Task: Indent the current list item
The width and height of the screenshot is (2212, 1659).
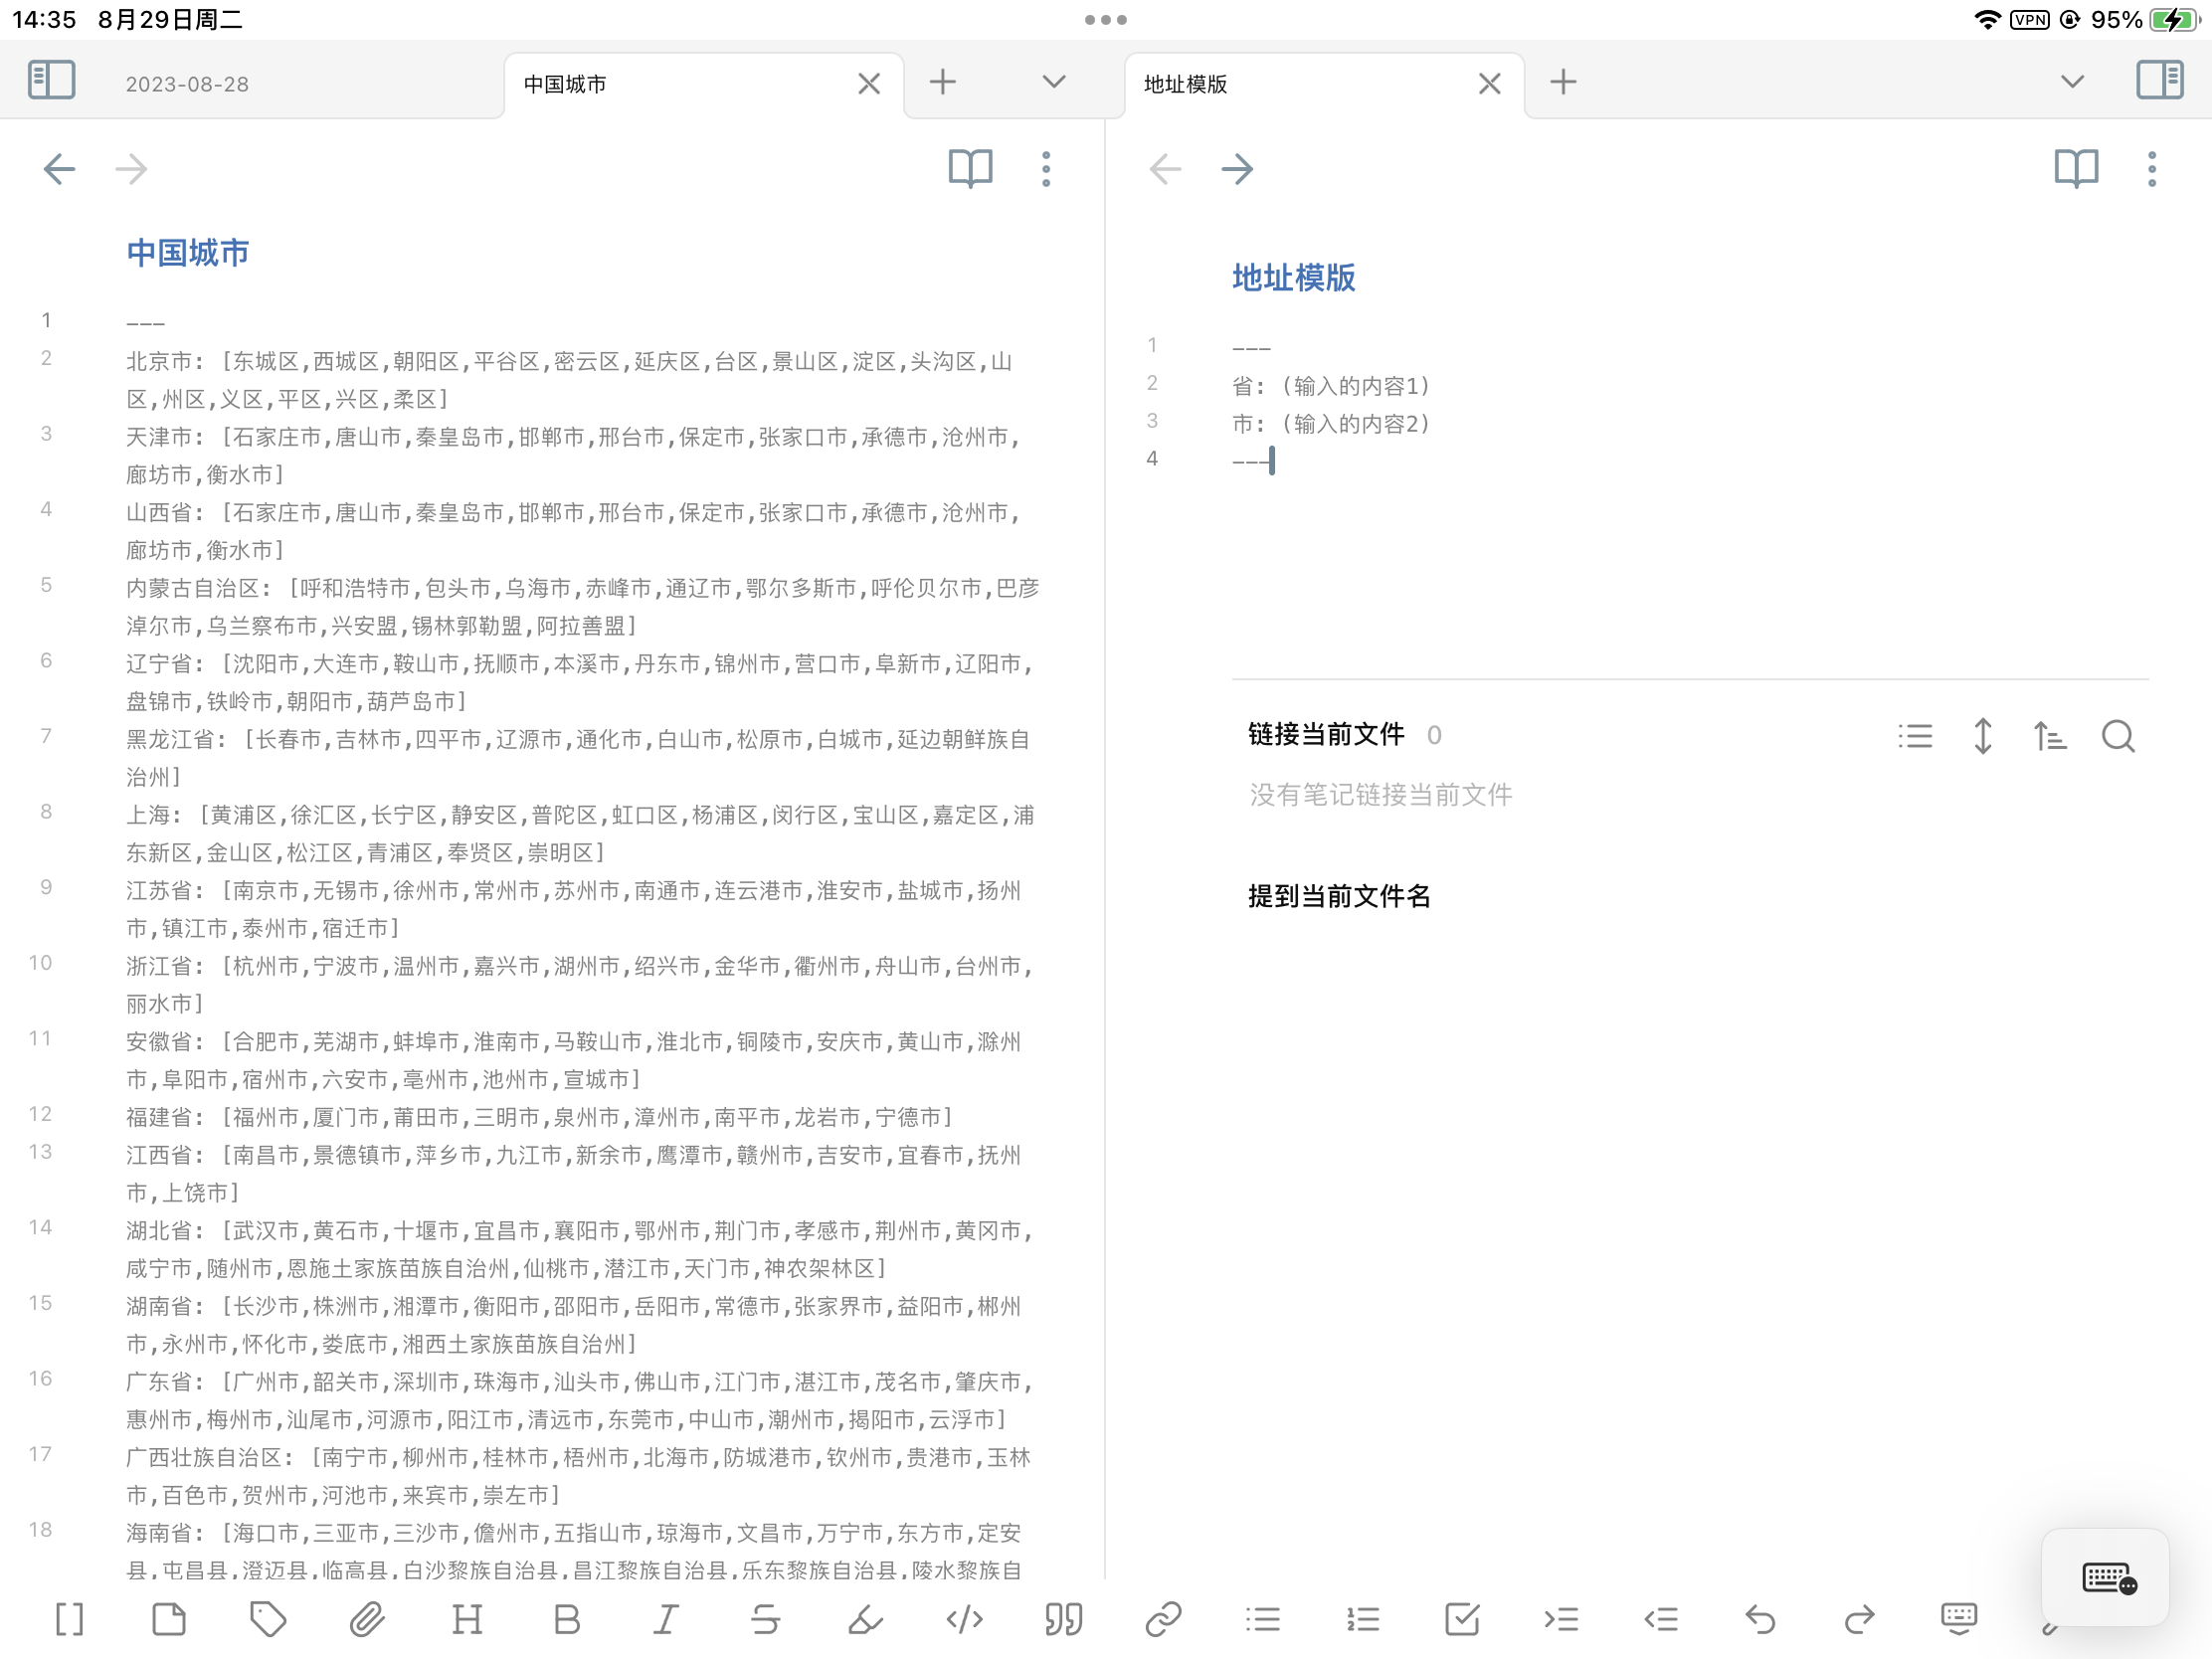Action: 1561,1619
